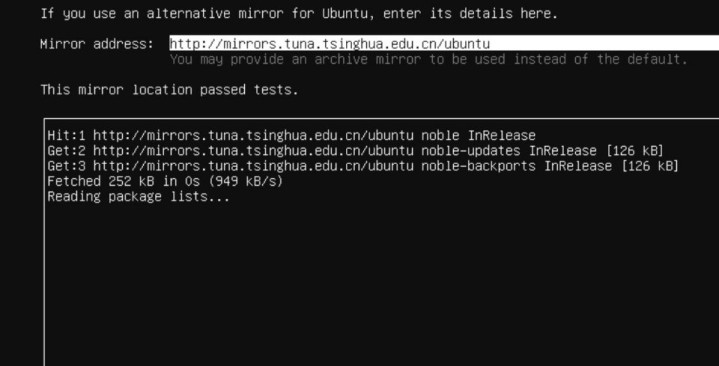Select the archive mirror hint text below the field
The height and width of the screenshot is (366, 719).
point(429,59)
